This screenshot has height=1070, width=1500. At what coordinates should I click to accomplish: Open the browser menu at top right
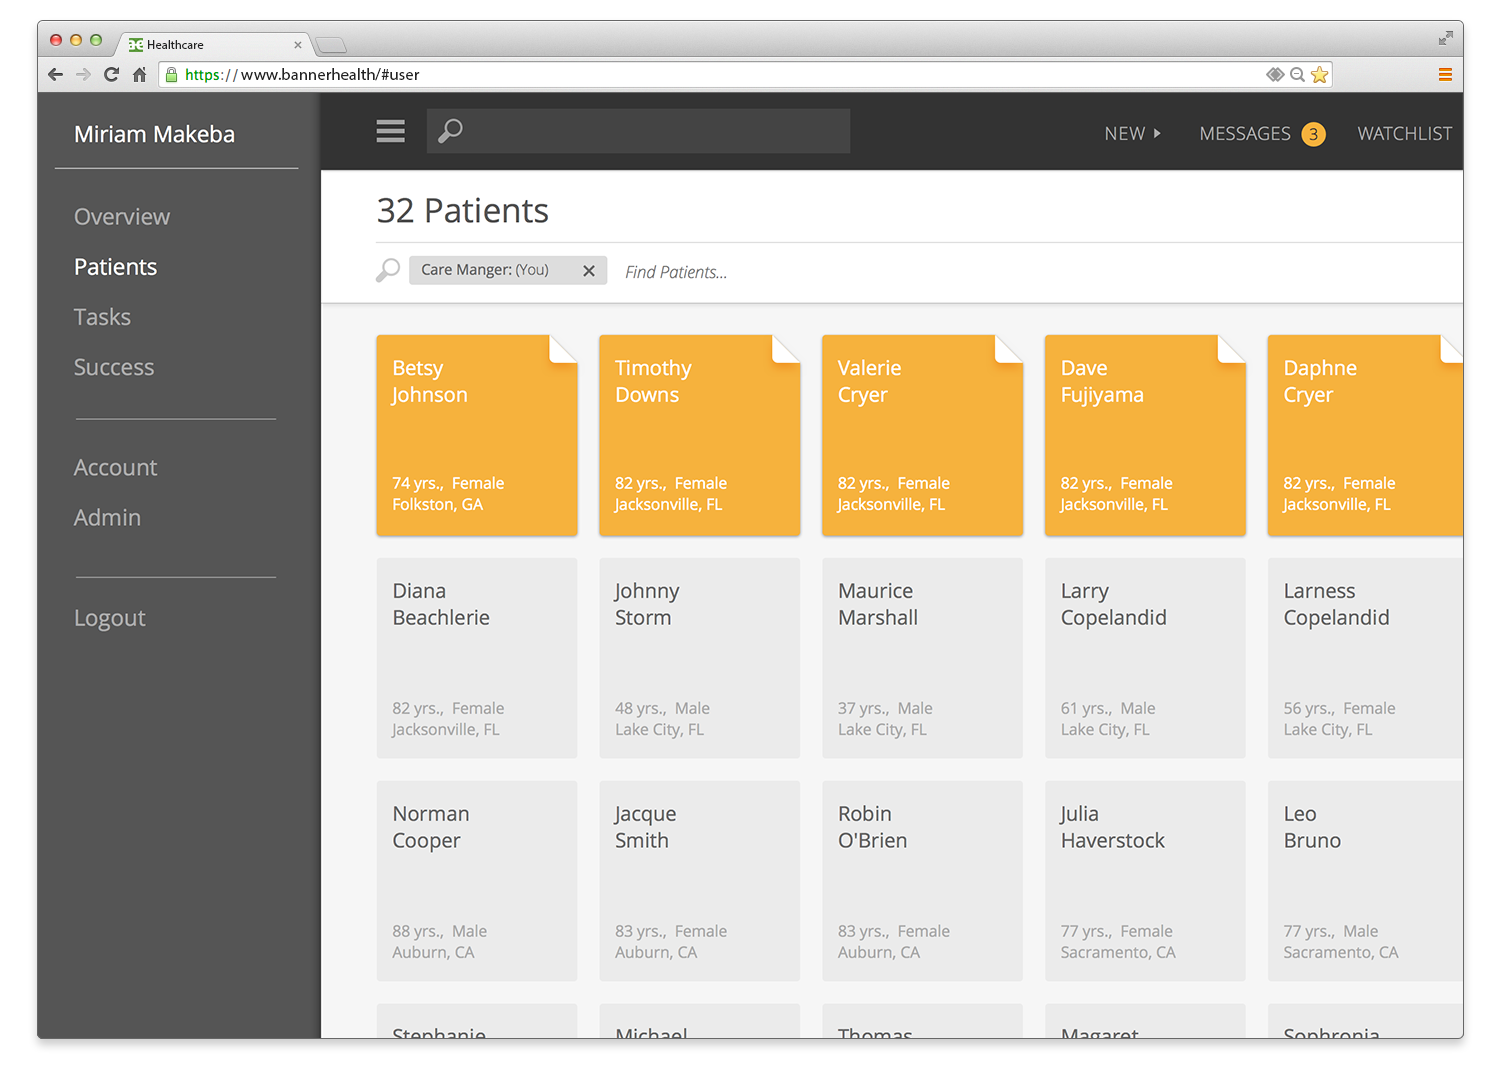[1445, 74]
